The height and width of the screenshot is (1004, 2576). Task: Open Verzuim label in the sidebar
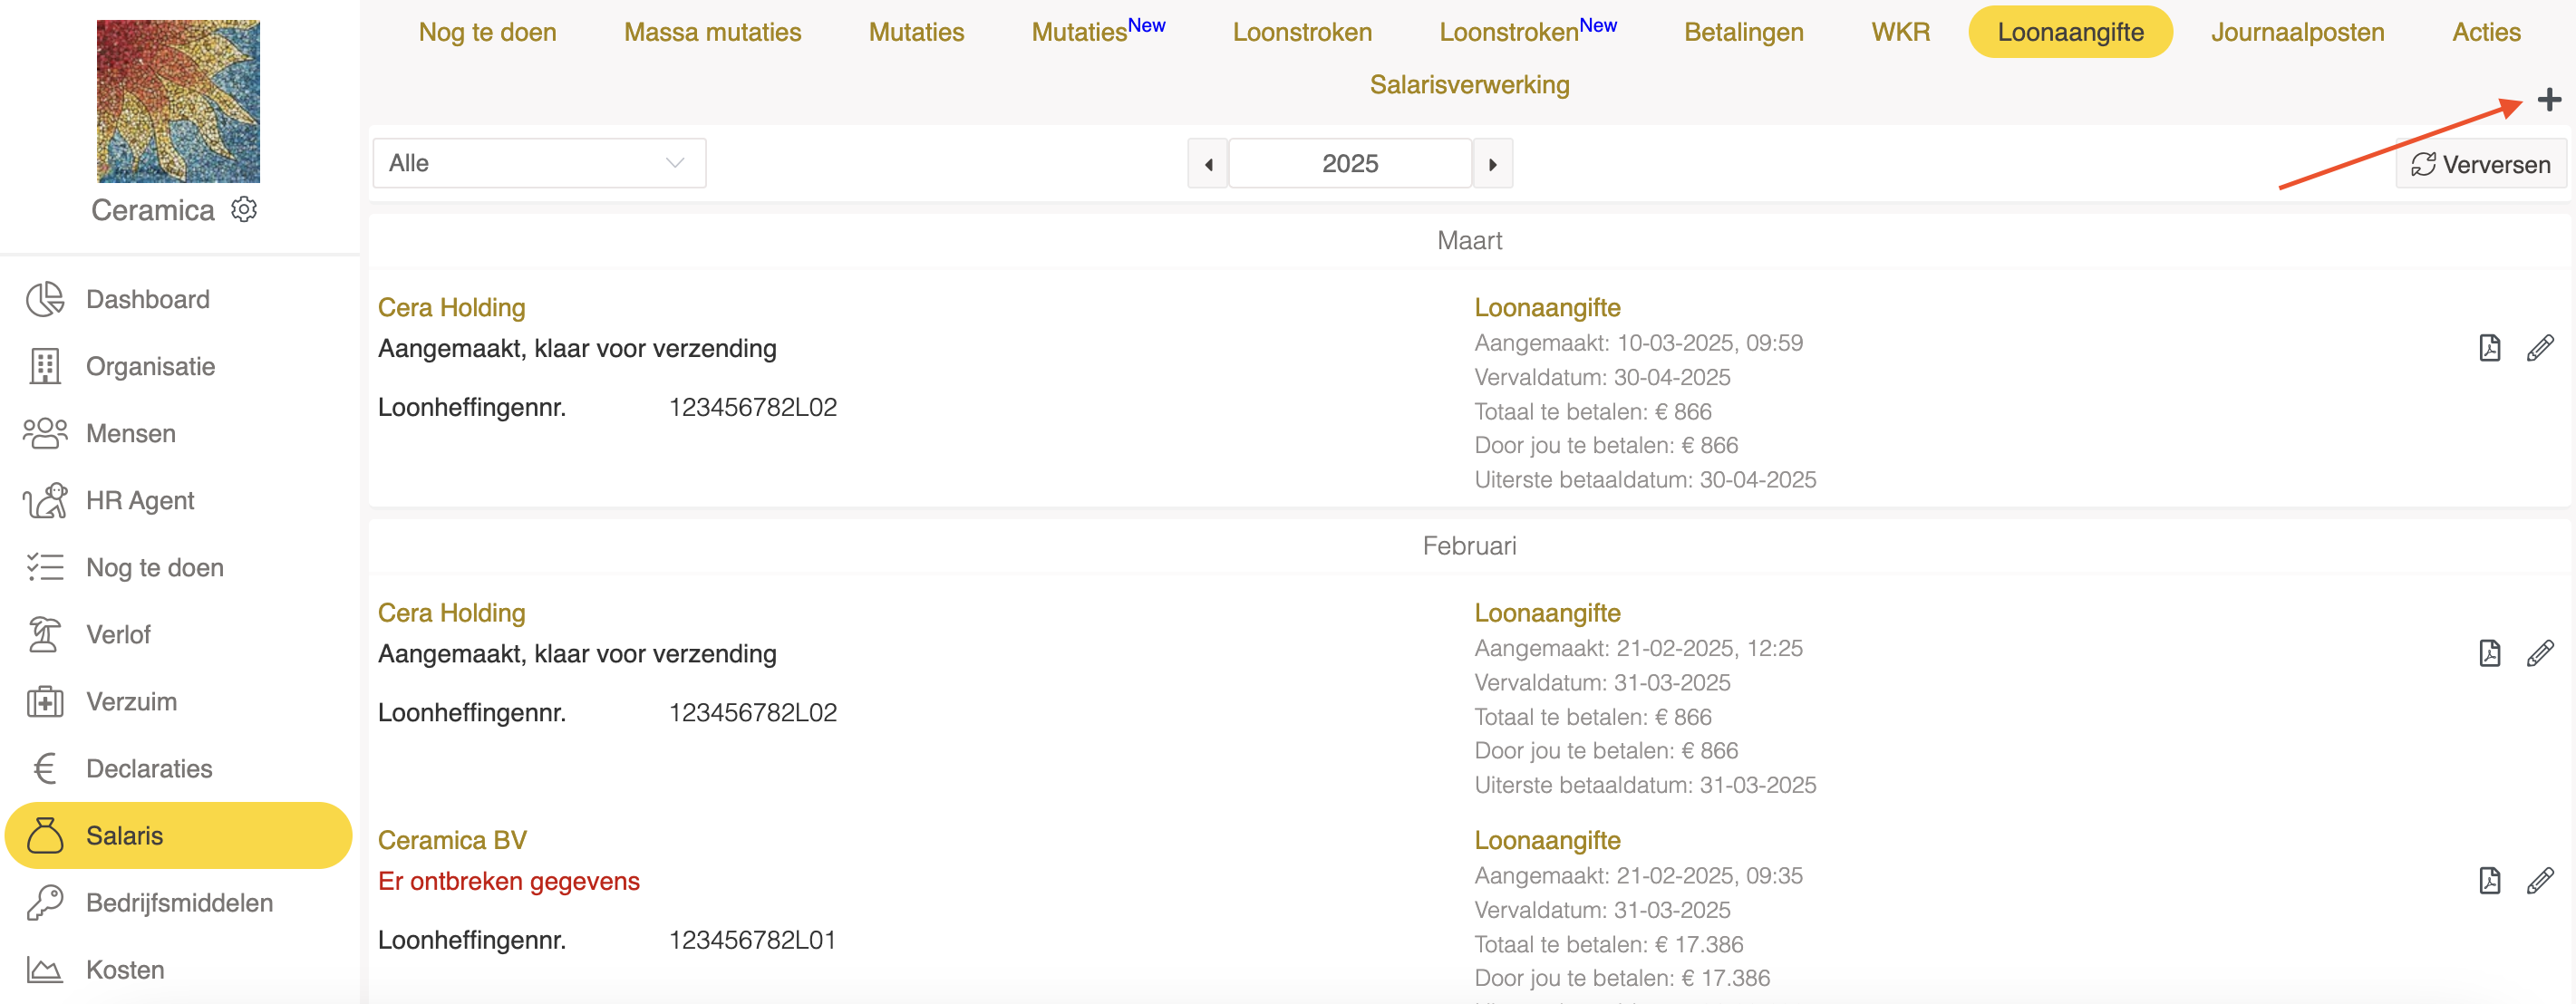coord(131,701)
